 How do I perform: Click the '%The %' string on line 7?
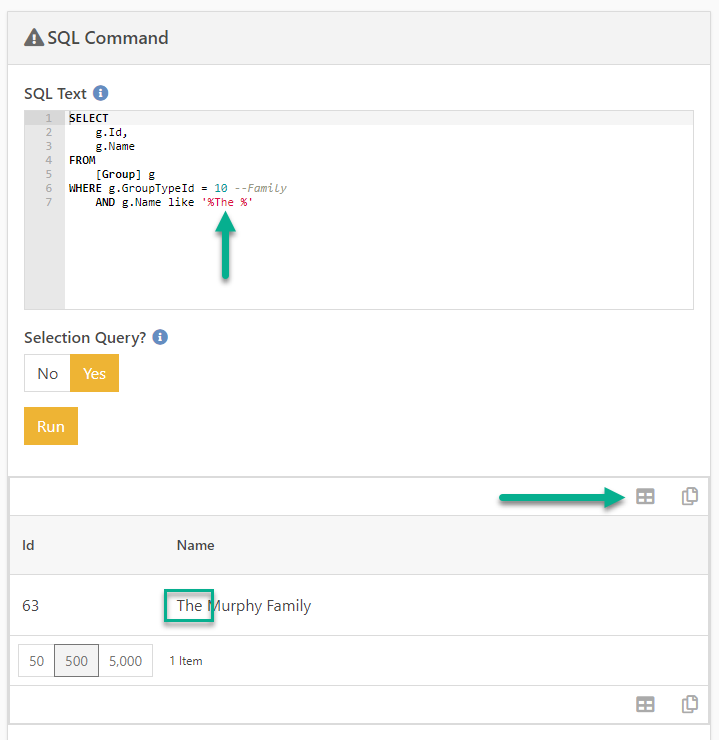(227, 202)
